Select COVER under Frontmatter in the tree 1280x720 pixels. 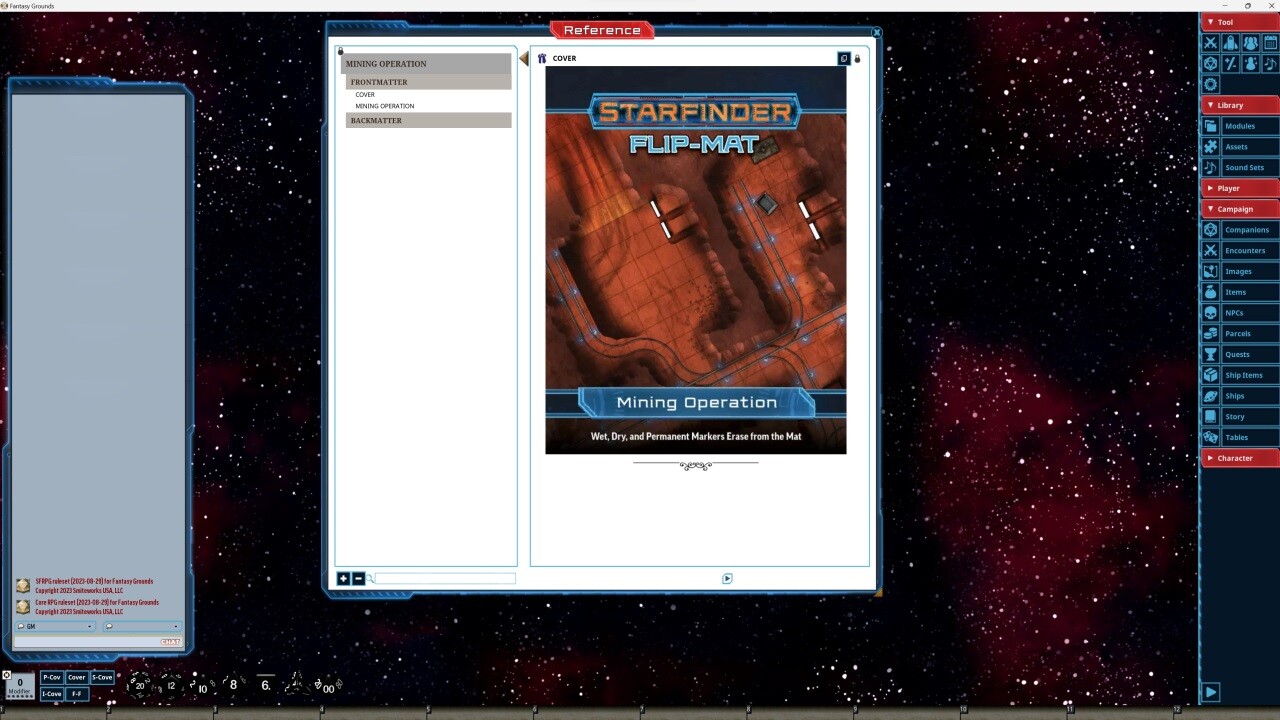(x=365, y=94)
